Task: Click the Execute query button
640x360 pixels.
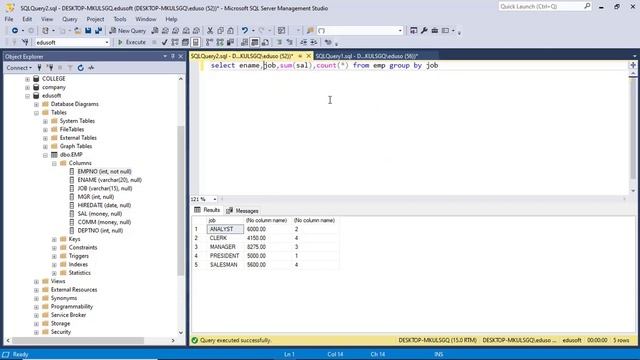Action: pos(132,42)
